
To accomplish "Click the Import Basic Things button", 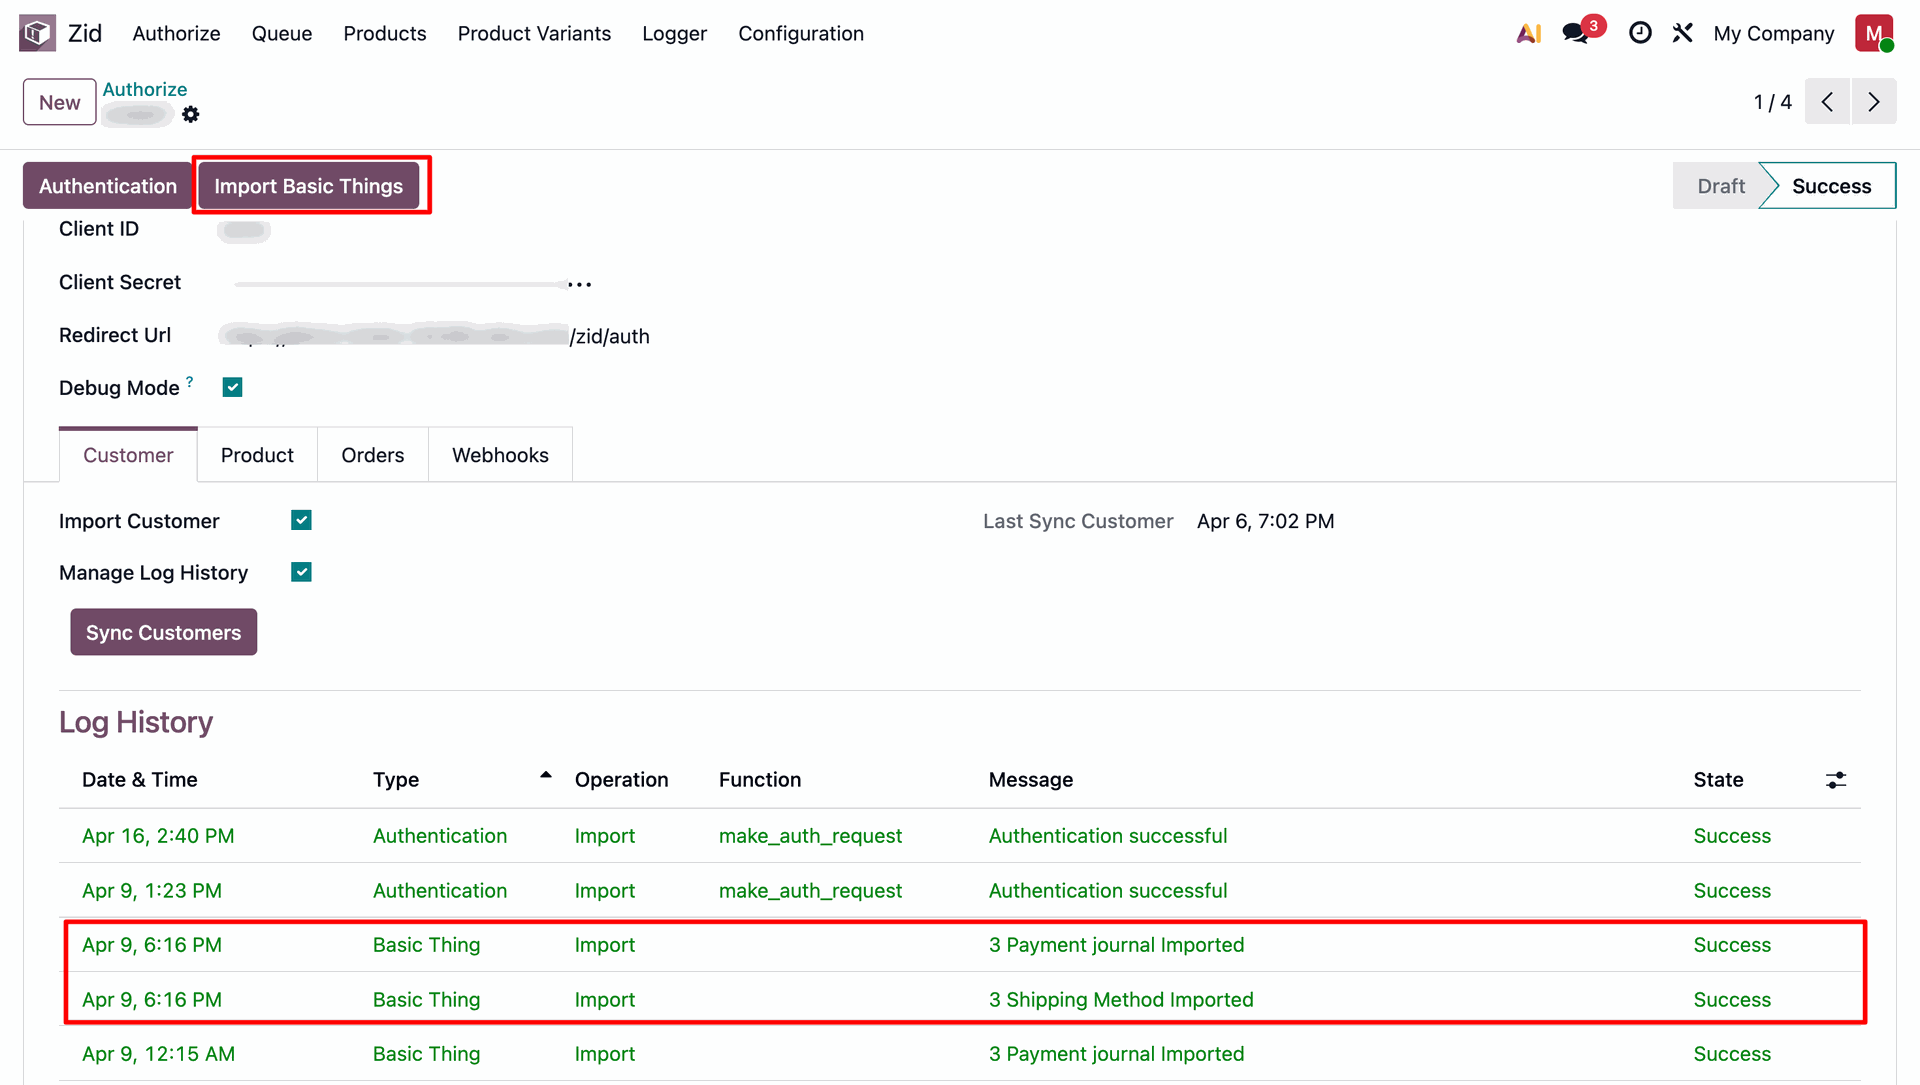I will pyautogui.click(x=308, y=186).
